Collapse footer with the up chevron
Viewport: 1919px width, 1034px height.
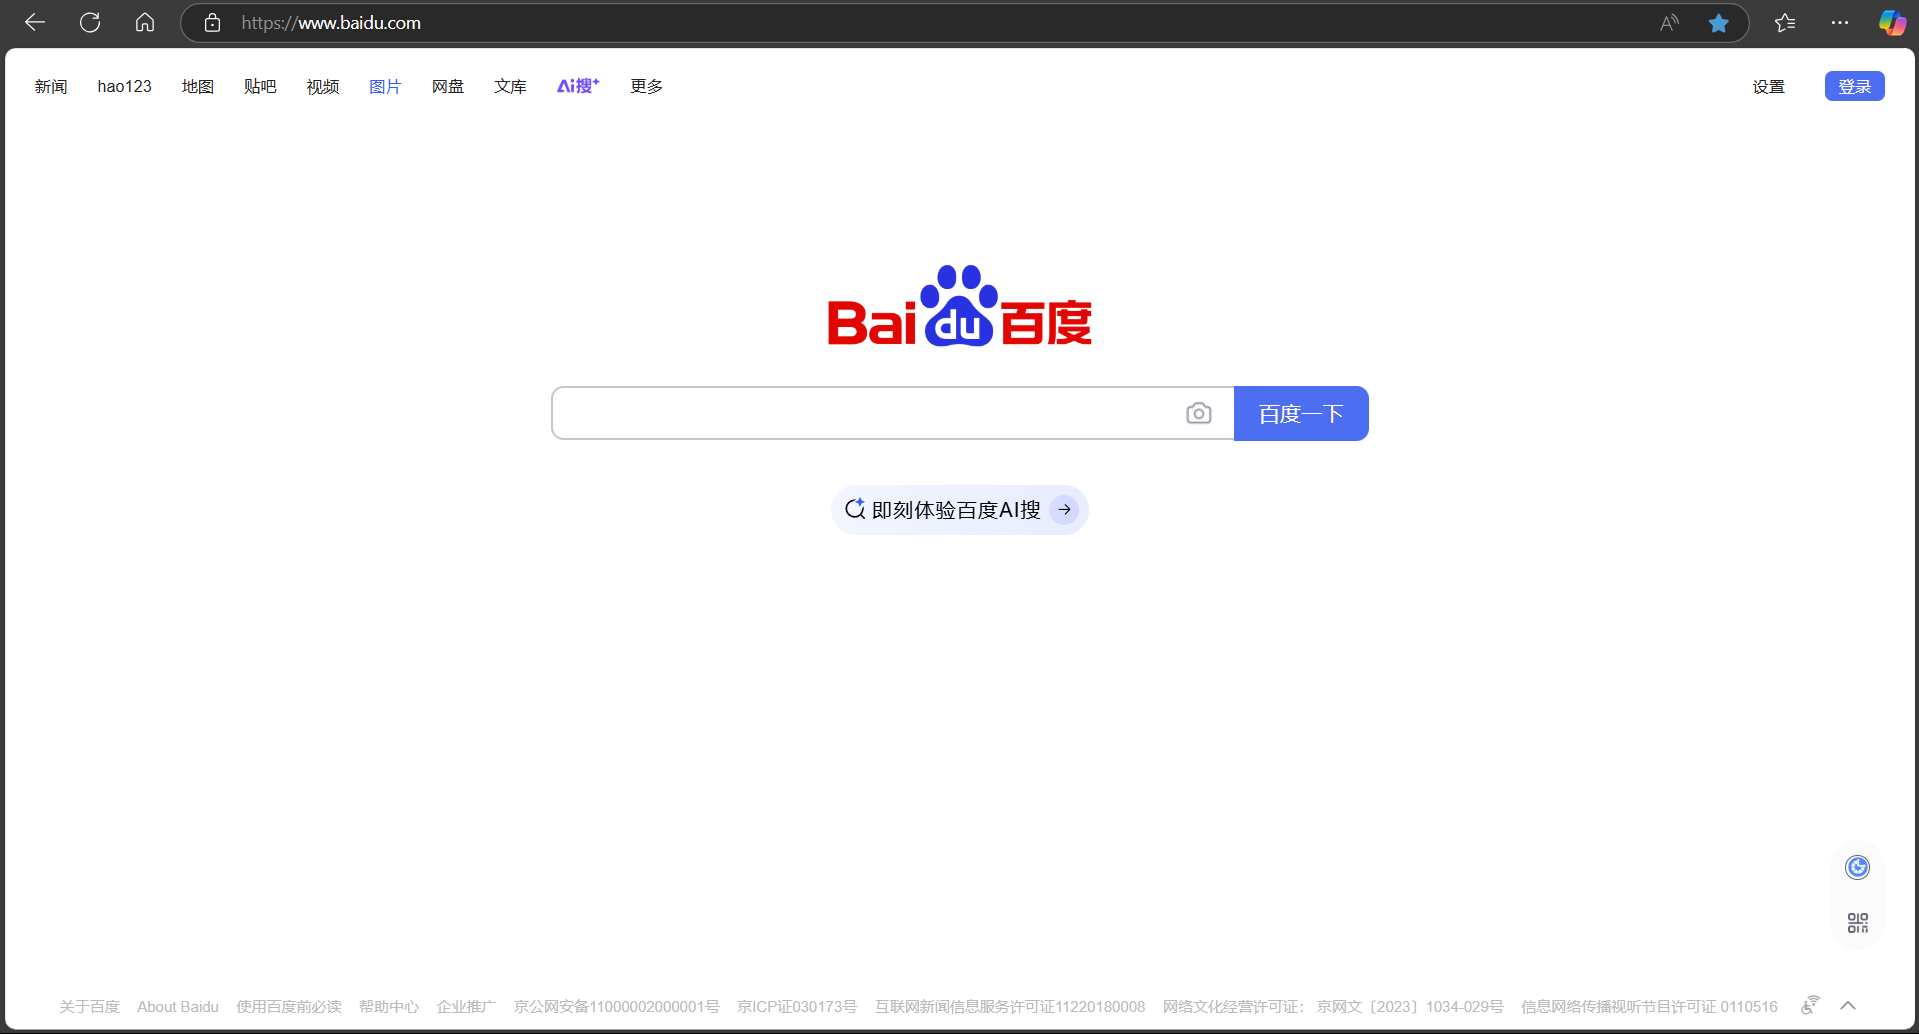click(x=1848, y=1006)
